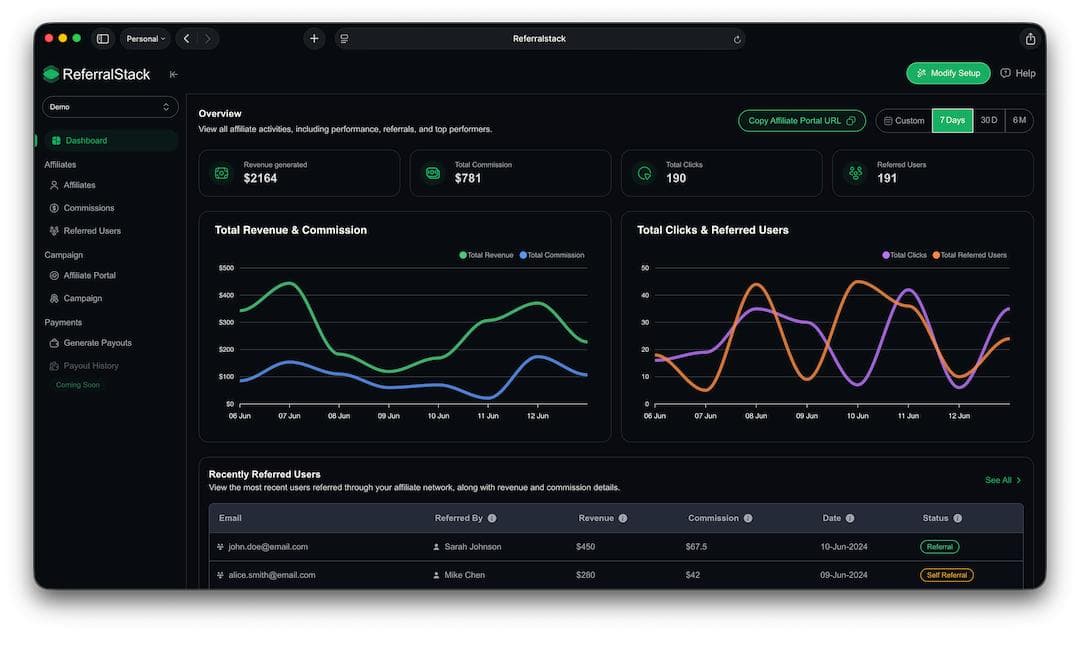Image resolution: width=1080 pixels, height=656 pixels.
Task: Select the 7 Days range
Action: coord(953,121)
